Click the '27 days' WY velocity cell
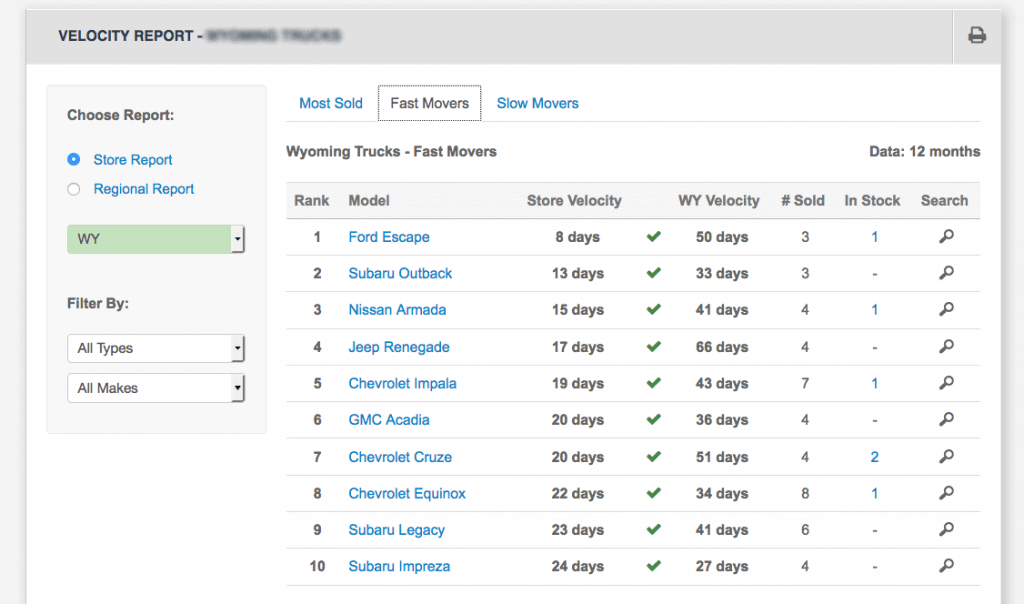1024x604 pixels. (722, 567)
